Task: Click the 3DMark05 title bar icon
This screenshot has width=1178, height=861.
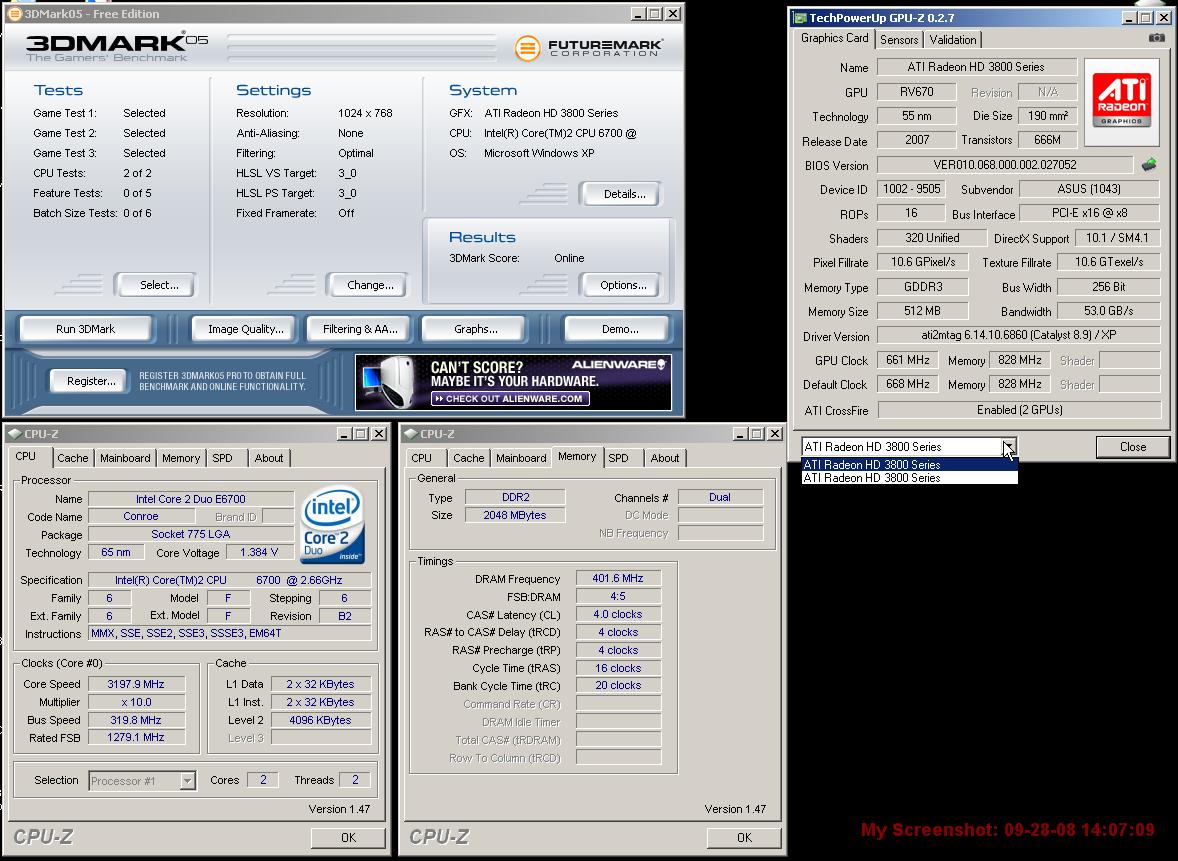Action: (14, 14)
